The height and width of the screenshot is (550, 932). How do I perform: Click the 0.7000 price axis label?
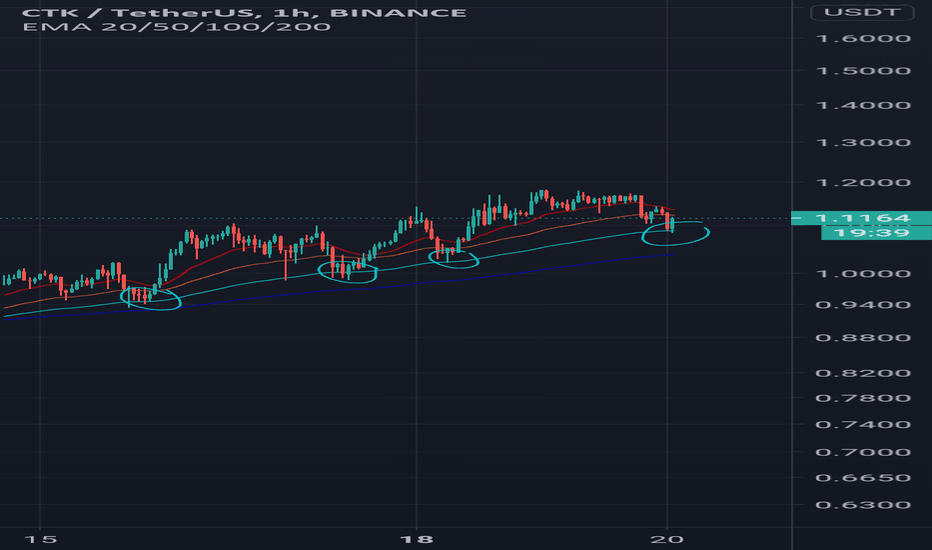[863, 452]
